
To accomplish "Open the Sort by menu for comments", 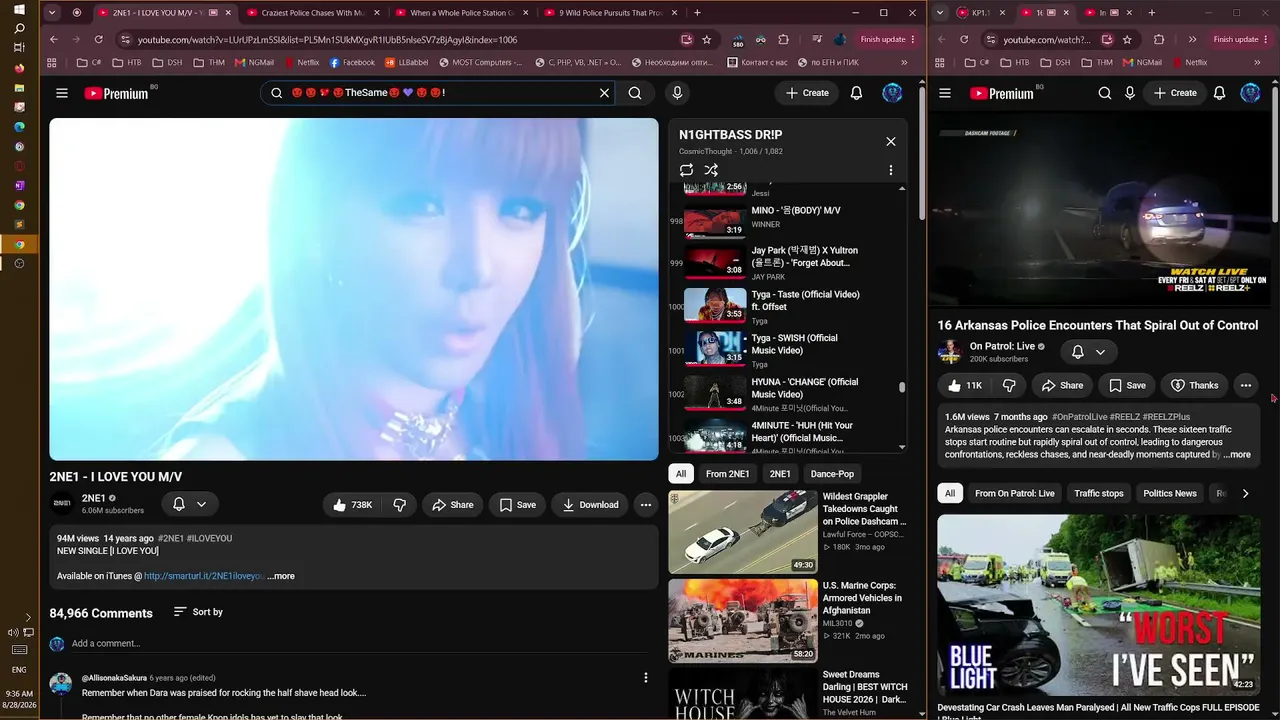I will point(198,612).
